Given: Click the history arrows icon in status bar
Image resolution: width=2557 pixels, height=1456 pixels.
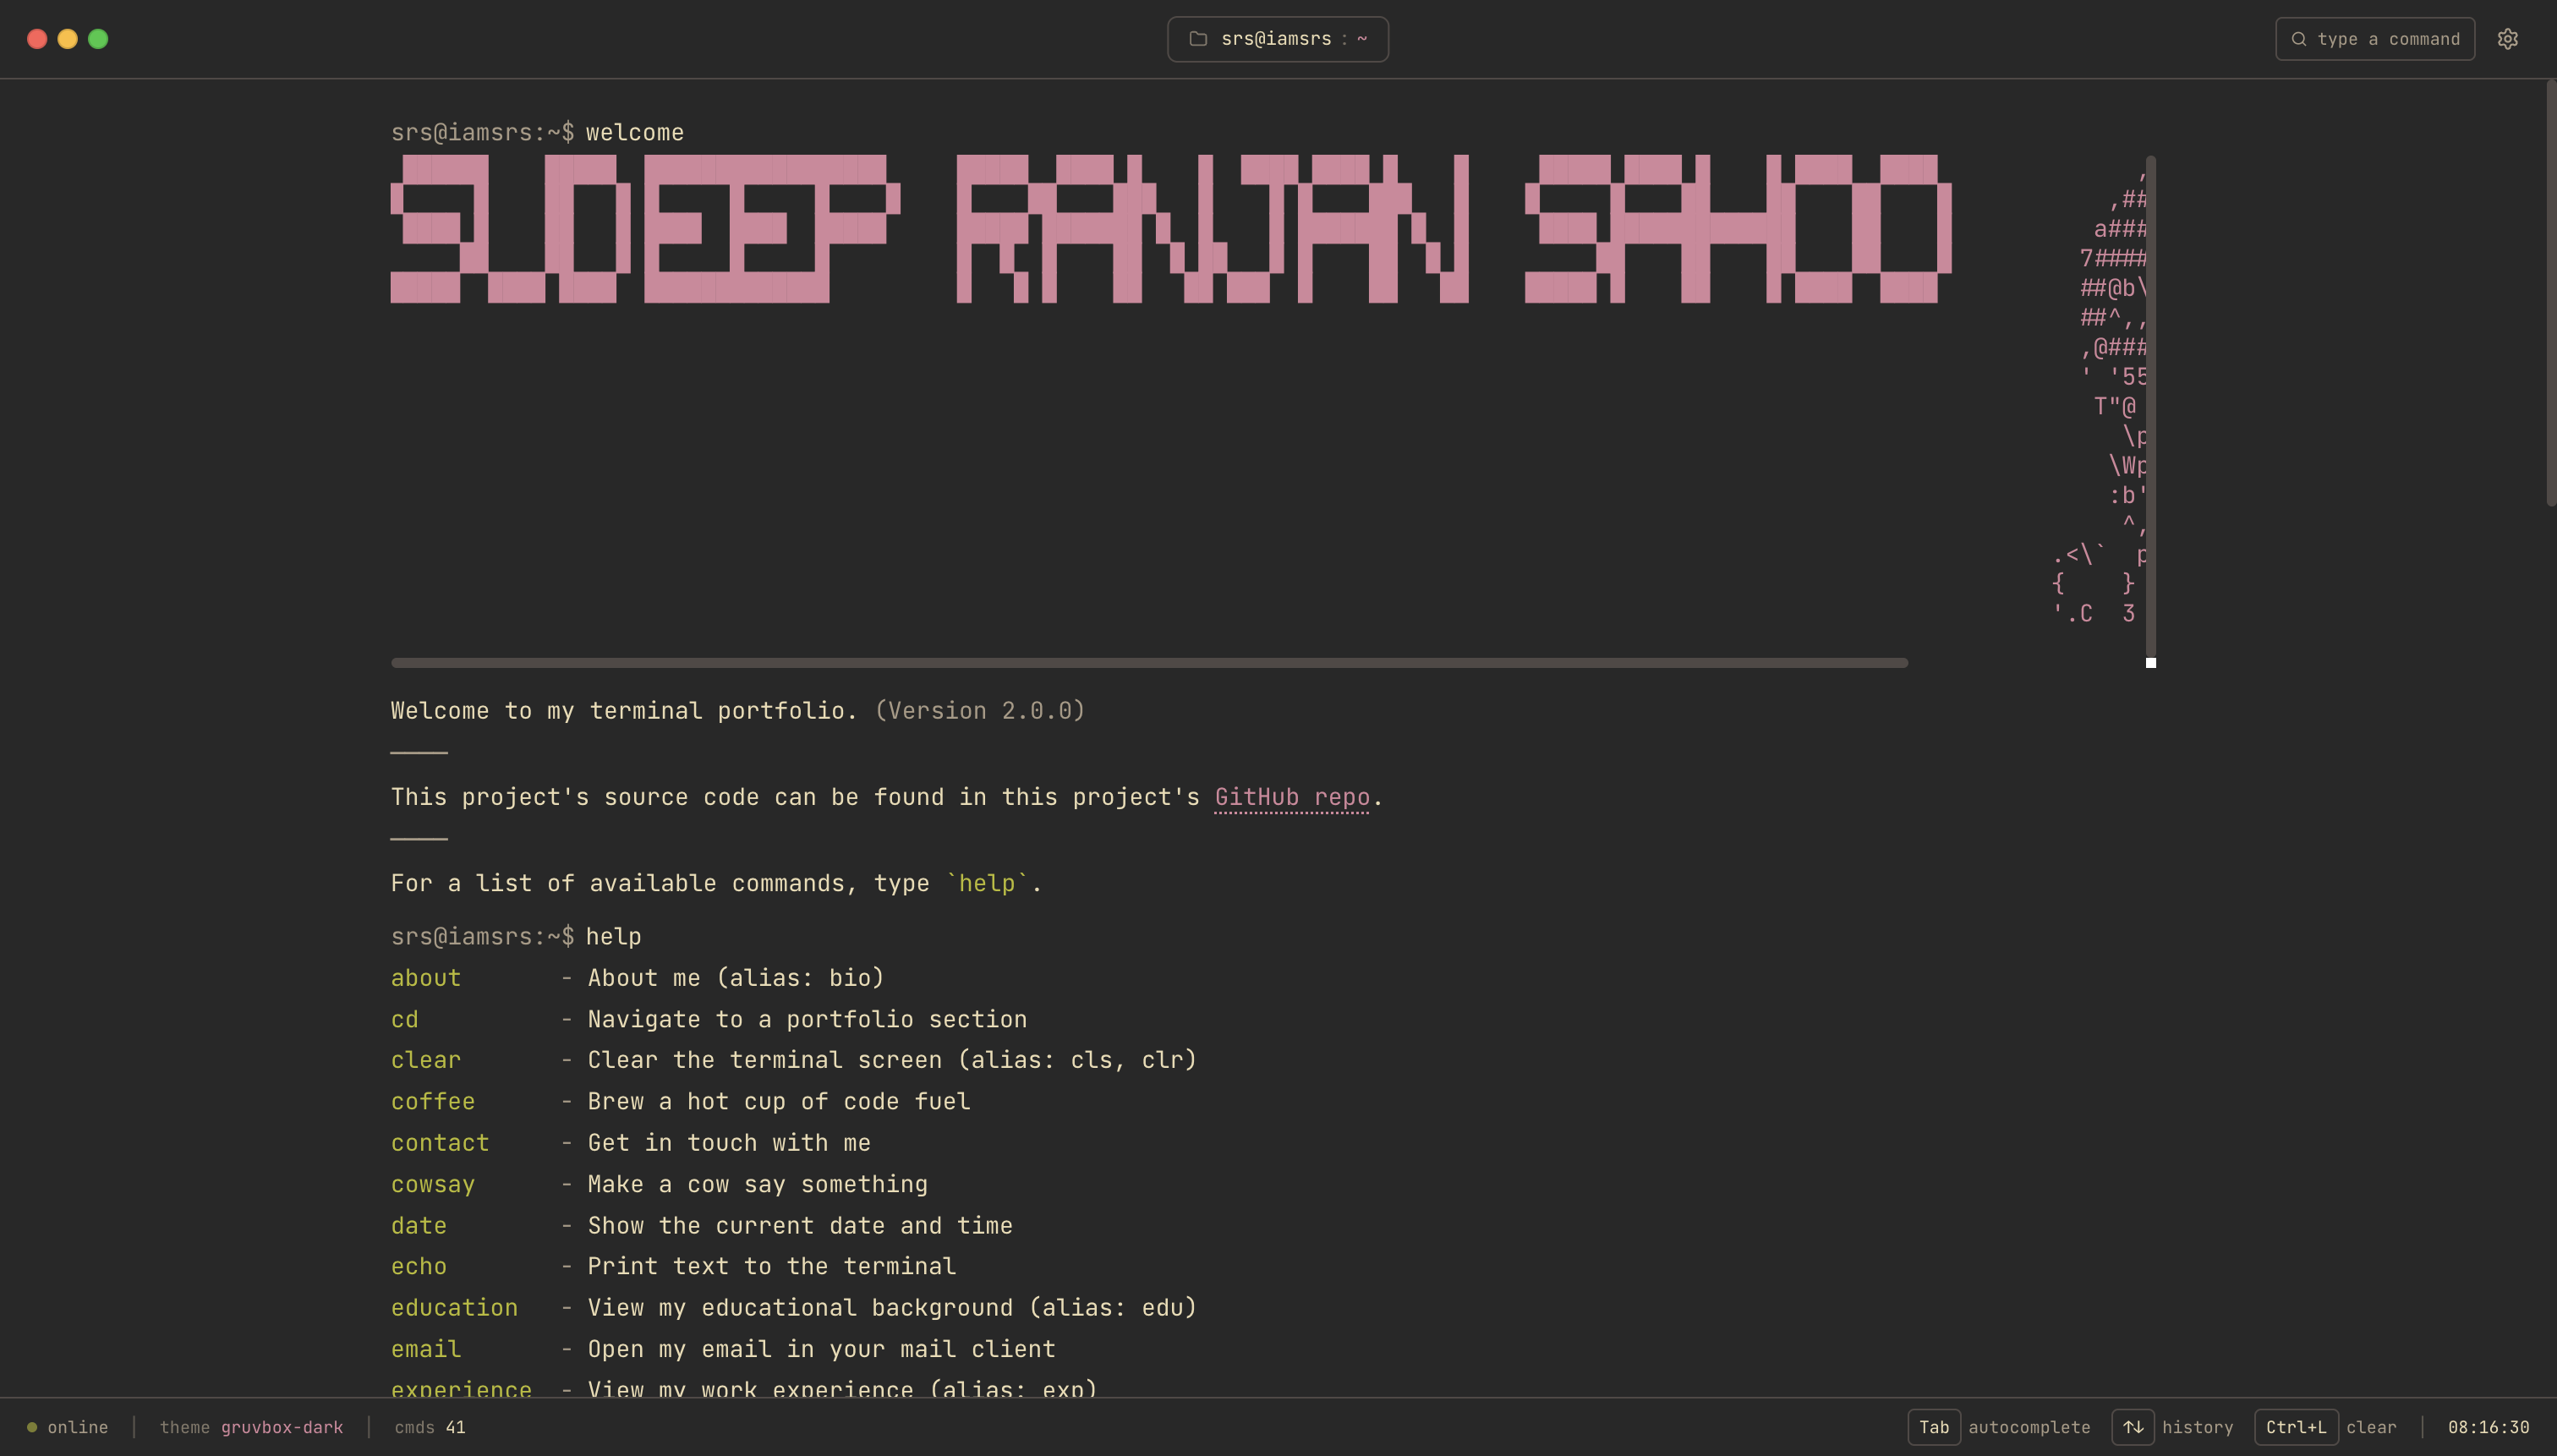Looking at the screenshot, I should pyautogui.click(x=2134, y=1427).
